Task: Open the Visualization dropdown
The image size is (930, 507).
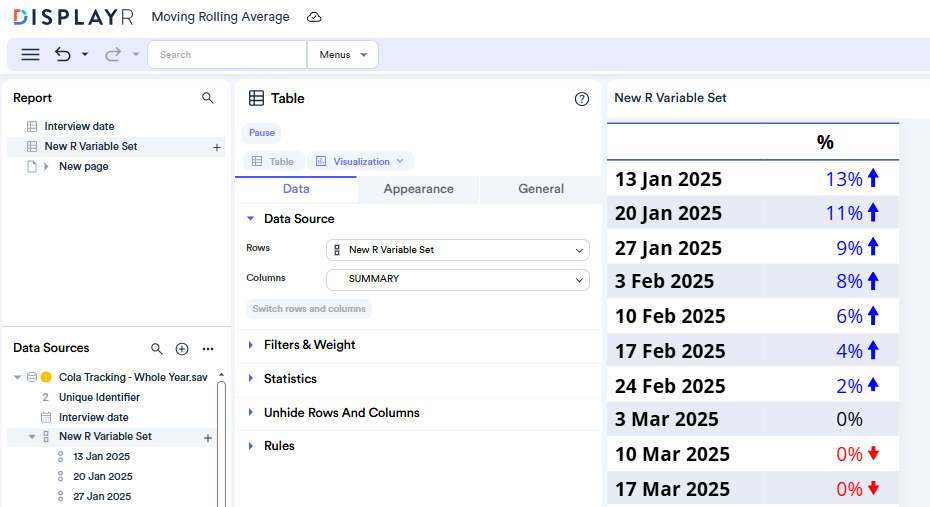Action: click(360, 161)
